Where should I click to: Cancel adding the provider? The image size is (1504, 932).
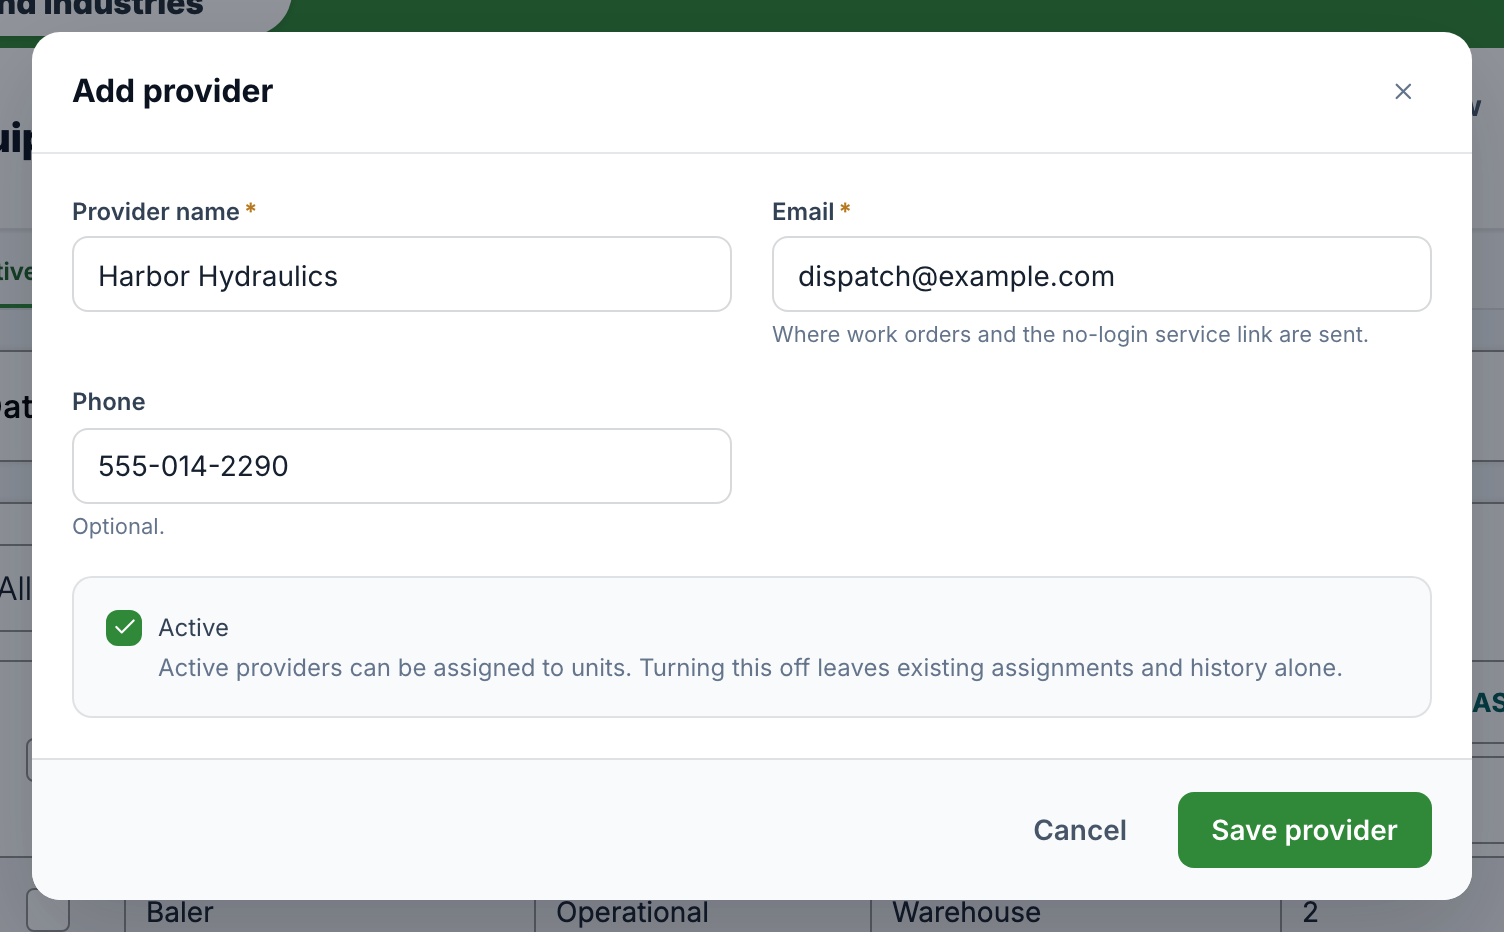(1080, 830)
